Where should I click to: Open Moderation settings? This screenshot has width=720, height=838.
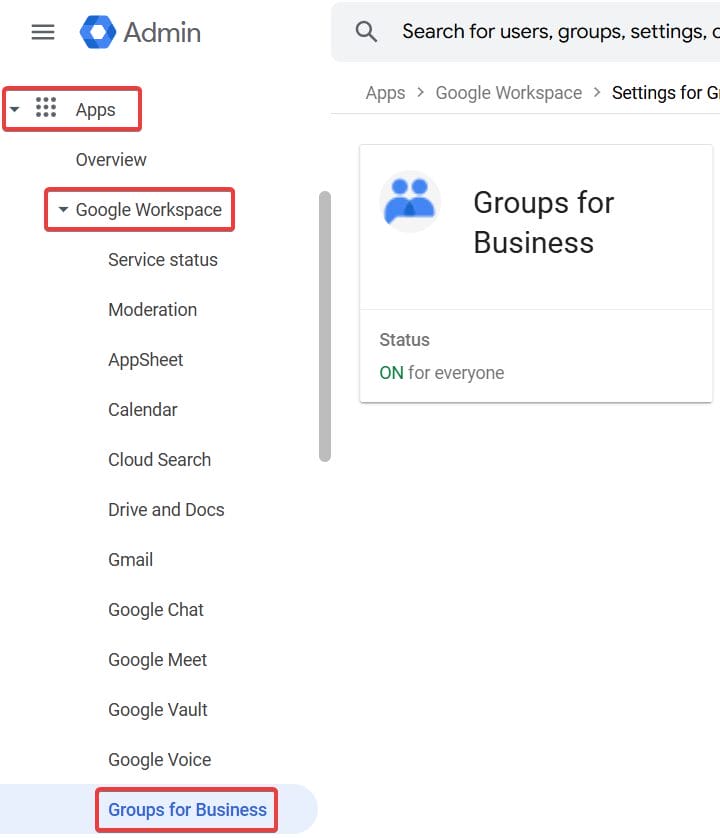click(x=153, y=310)
